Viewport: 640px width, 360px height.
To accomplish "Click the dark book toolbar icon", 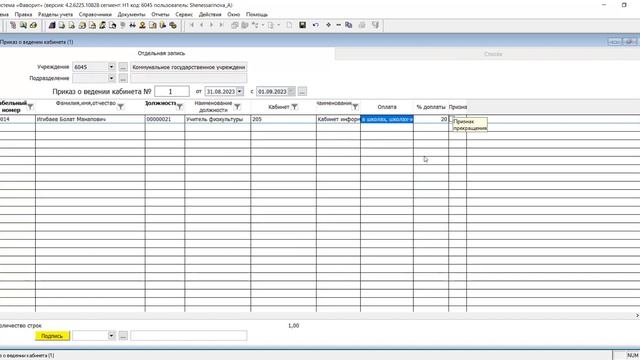I will pyautogui.click(x=52, y=25).
